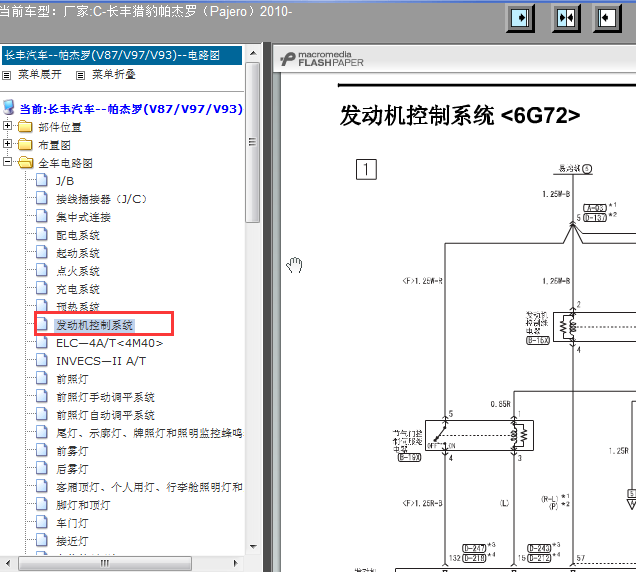The height and width of the screenshot is (572, 636).
Task: Open the 前照灯手动调平系统 diagram
Action: tap(105, 397)
